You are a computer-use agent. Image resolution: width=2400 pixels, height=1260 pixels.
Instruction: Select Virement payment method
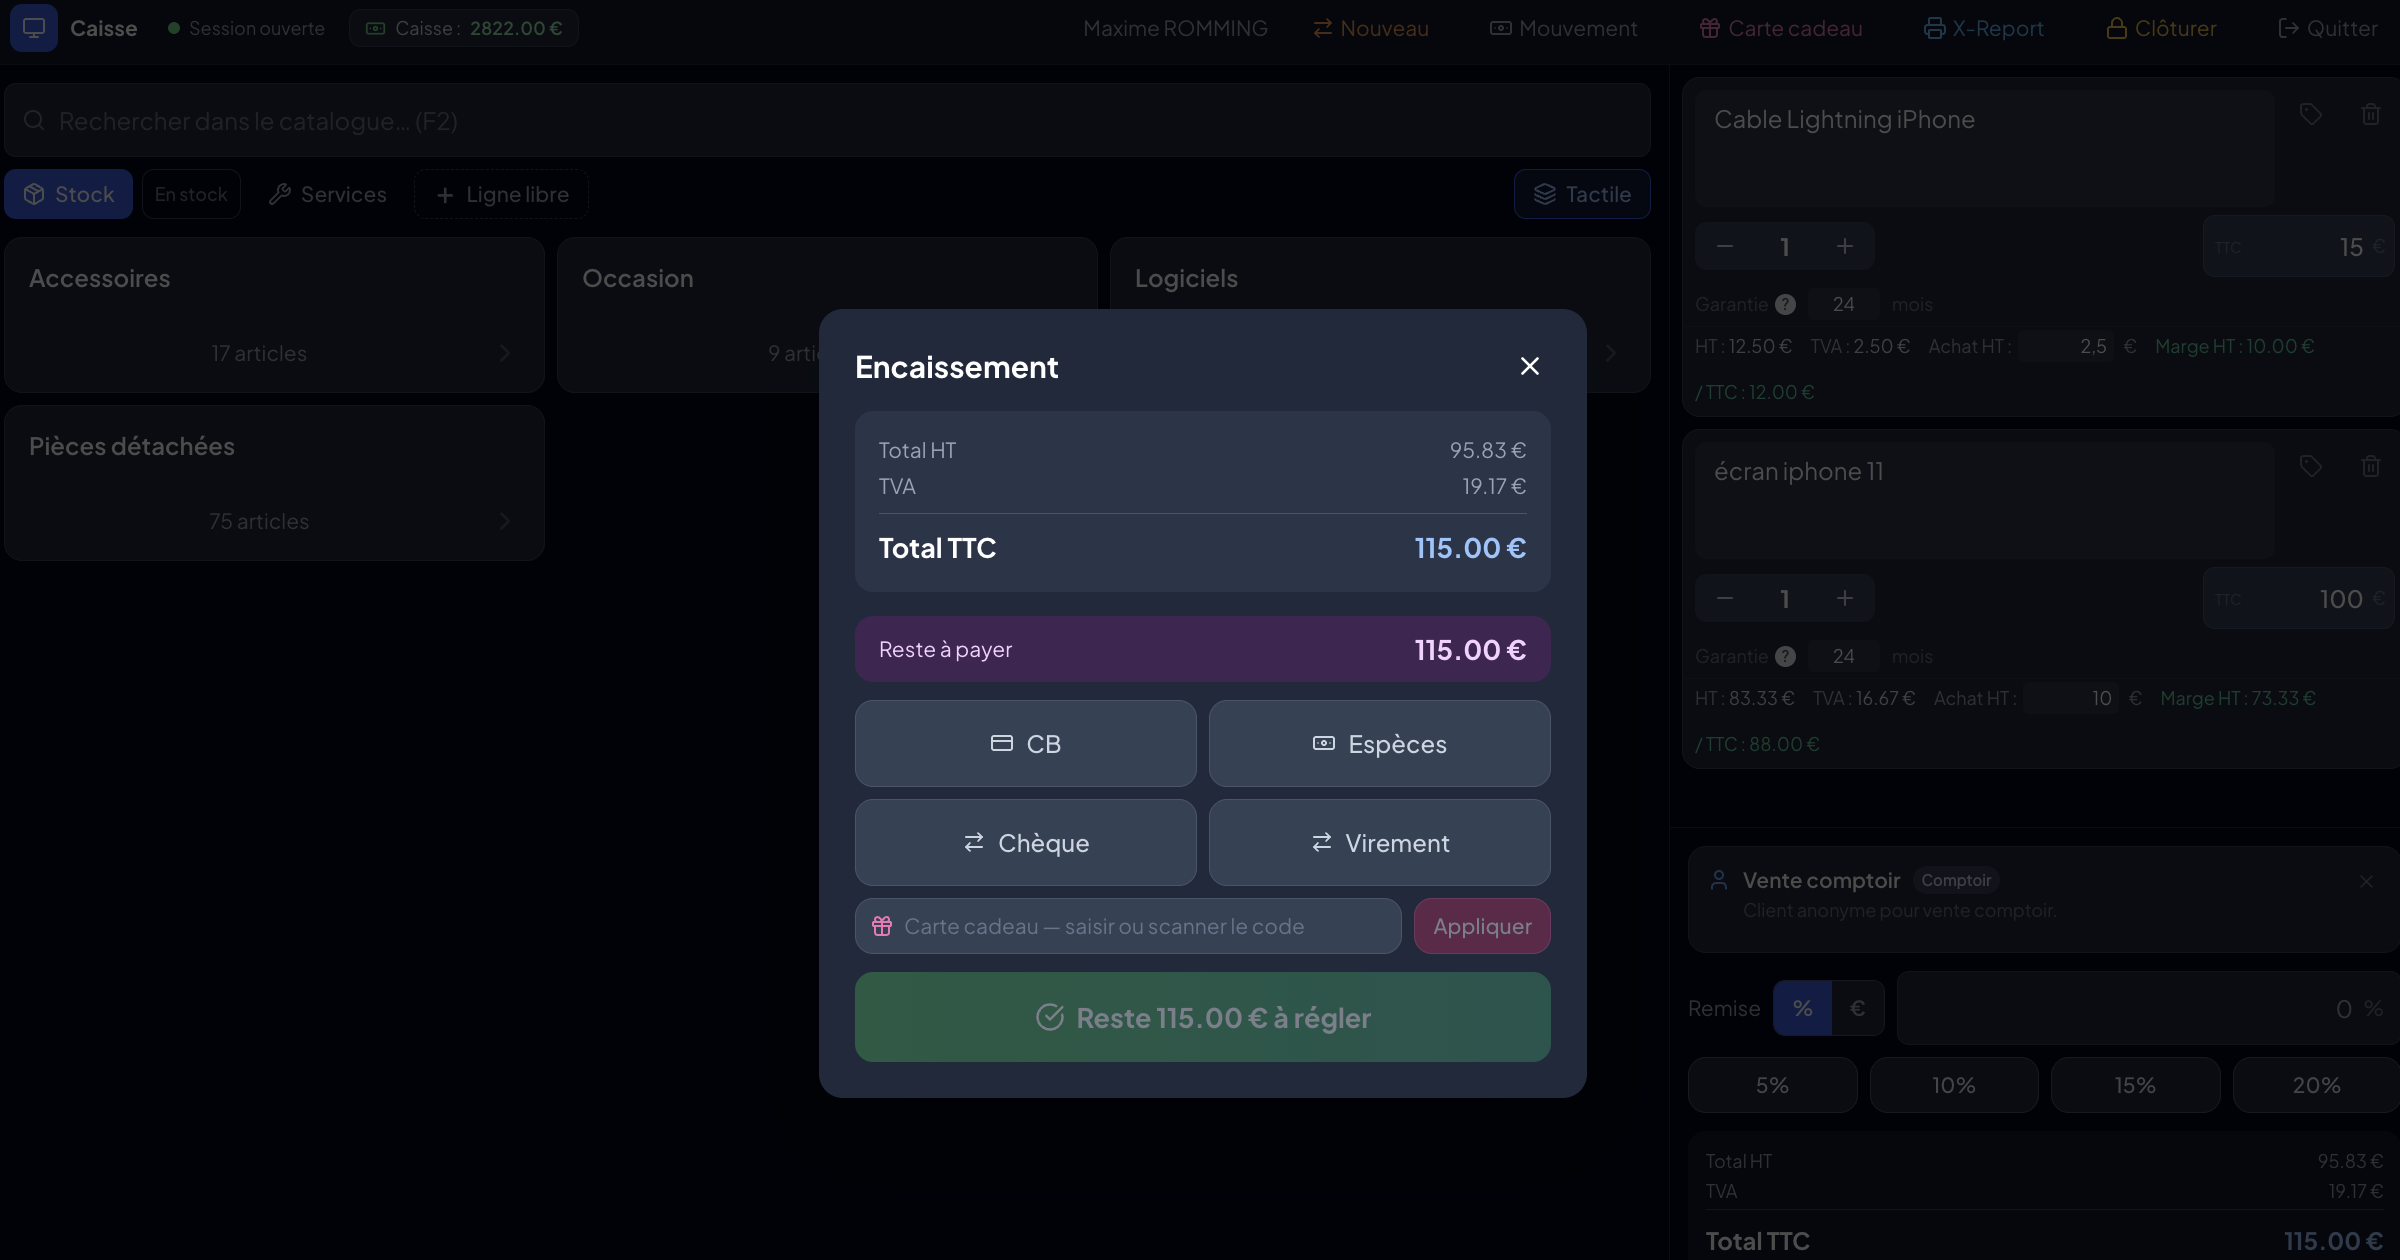coord(1379,842)
